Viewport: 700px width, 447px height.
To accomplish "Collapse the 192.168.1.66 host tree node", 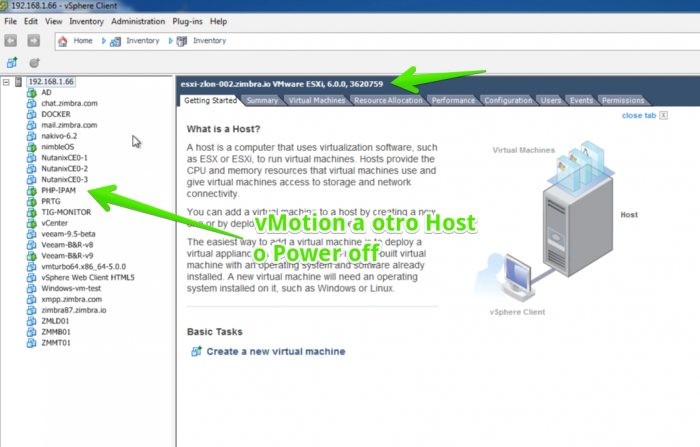I will coord(6,82).
